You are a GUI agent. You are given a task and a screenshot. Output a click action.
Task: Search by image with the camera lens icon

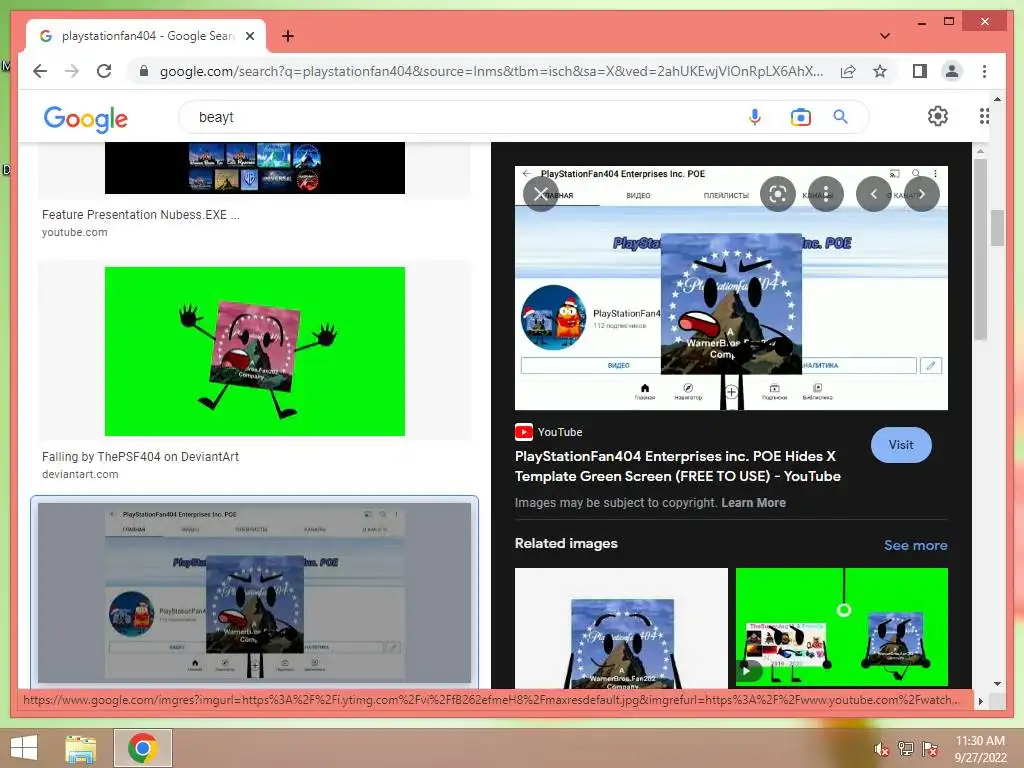(800, 117)
